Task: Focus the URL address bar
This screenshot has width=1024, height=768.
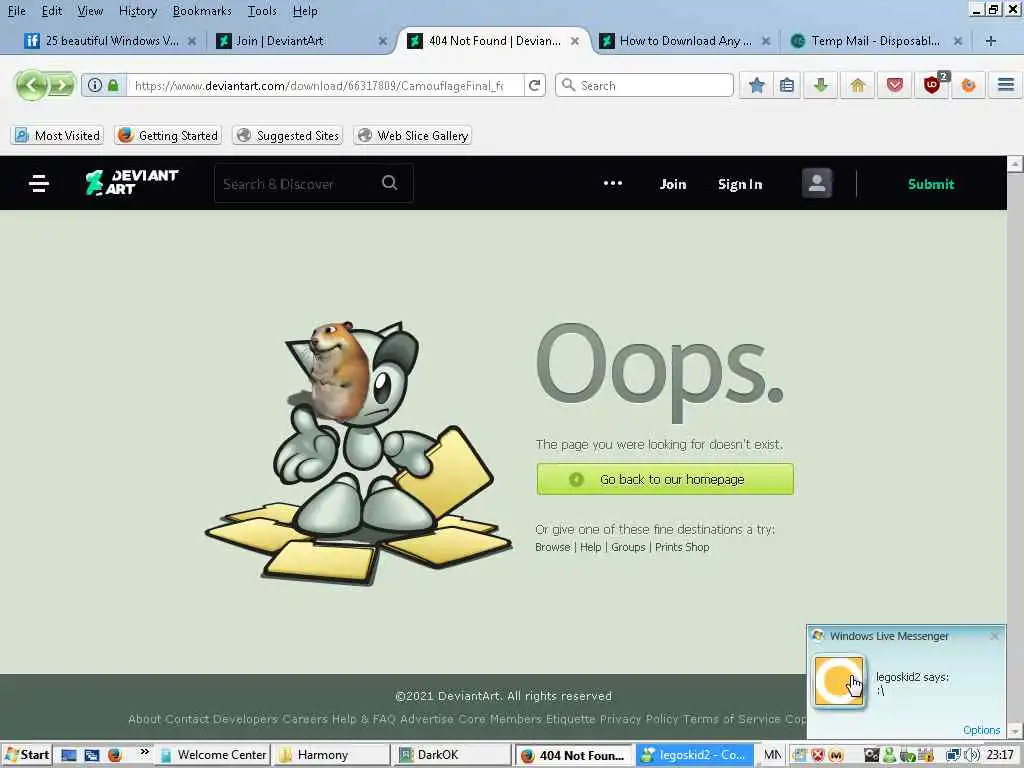Action: [x=325, y=85]
